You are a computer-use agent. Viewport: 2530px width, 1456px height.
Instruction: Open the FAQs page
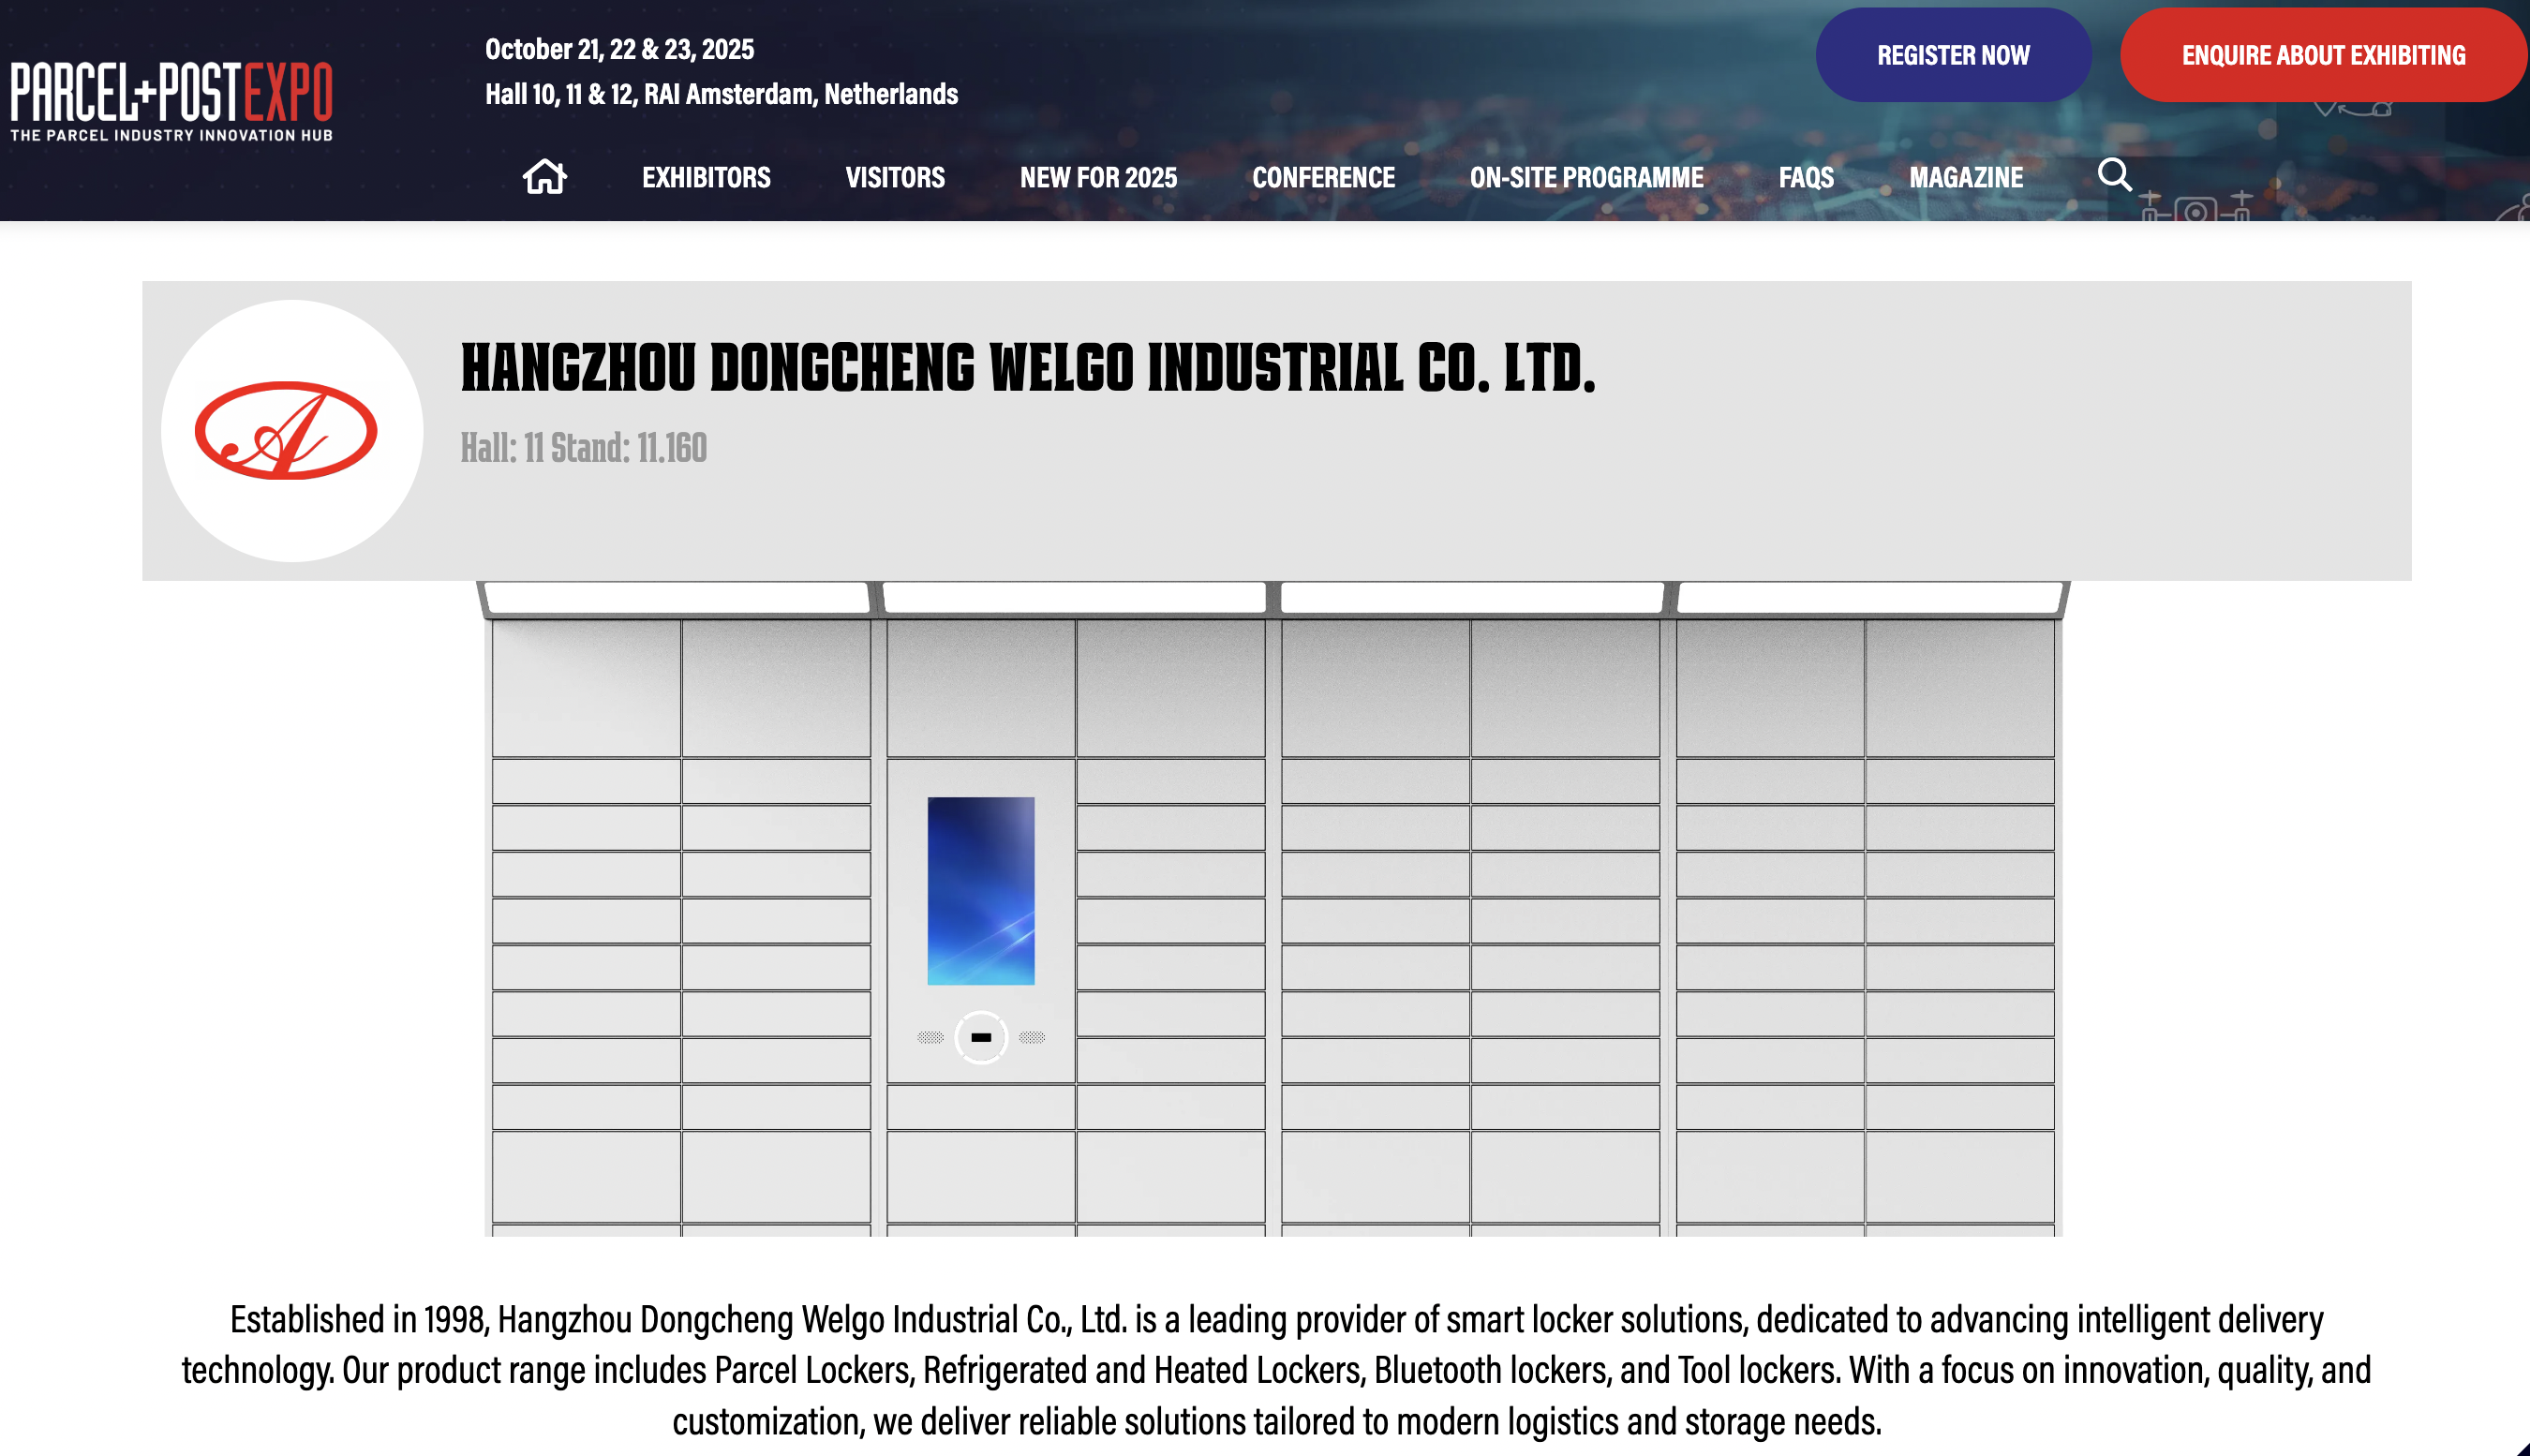click(x=1805, y=178)
